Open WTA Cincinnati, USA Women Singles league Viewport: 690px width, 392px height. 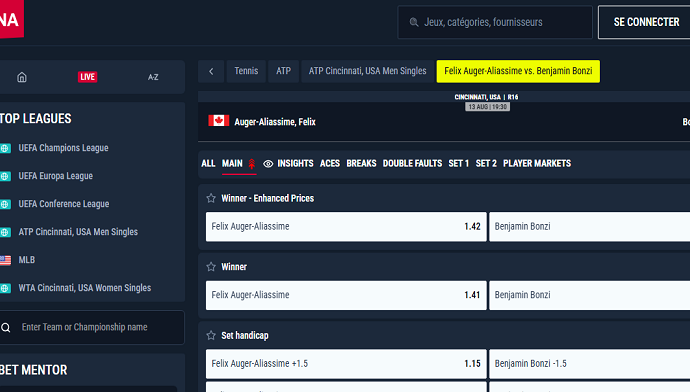[84, 288]
